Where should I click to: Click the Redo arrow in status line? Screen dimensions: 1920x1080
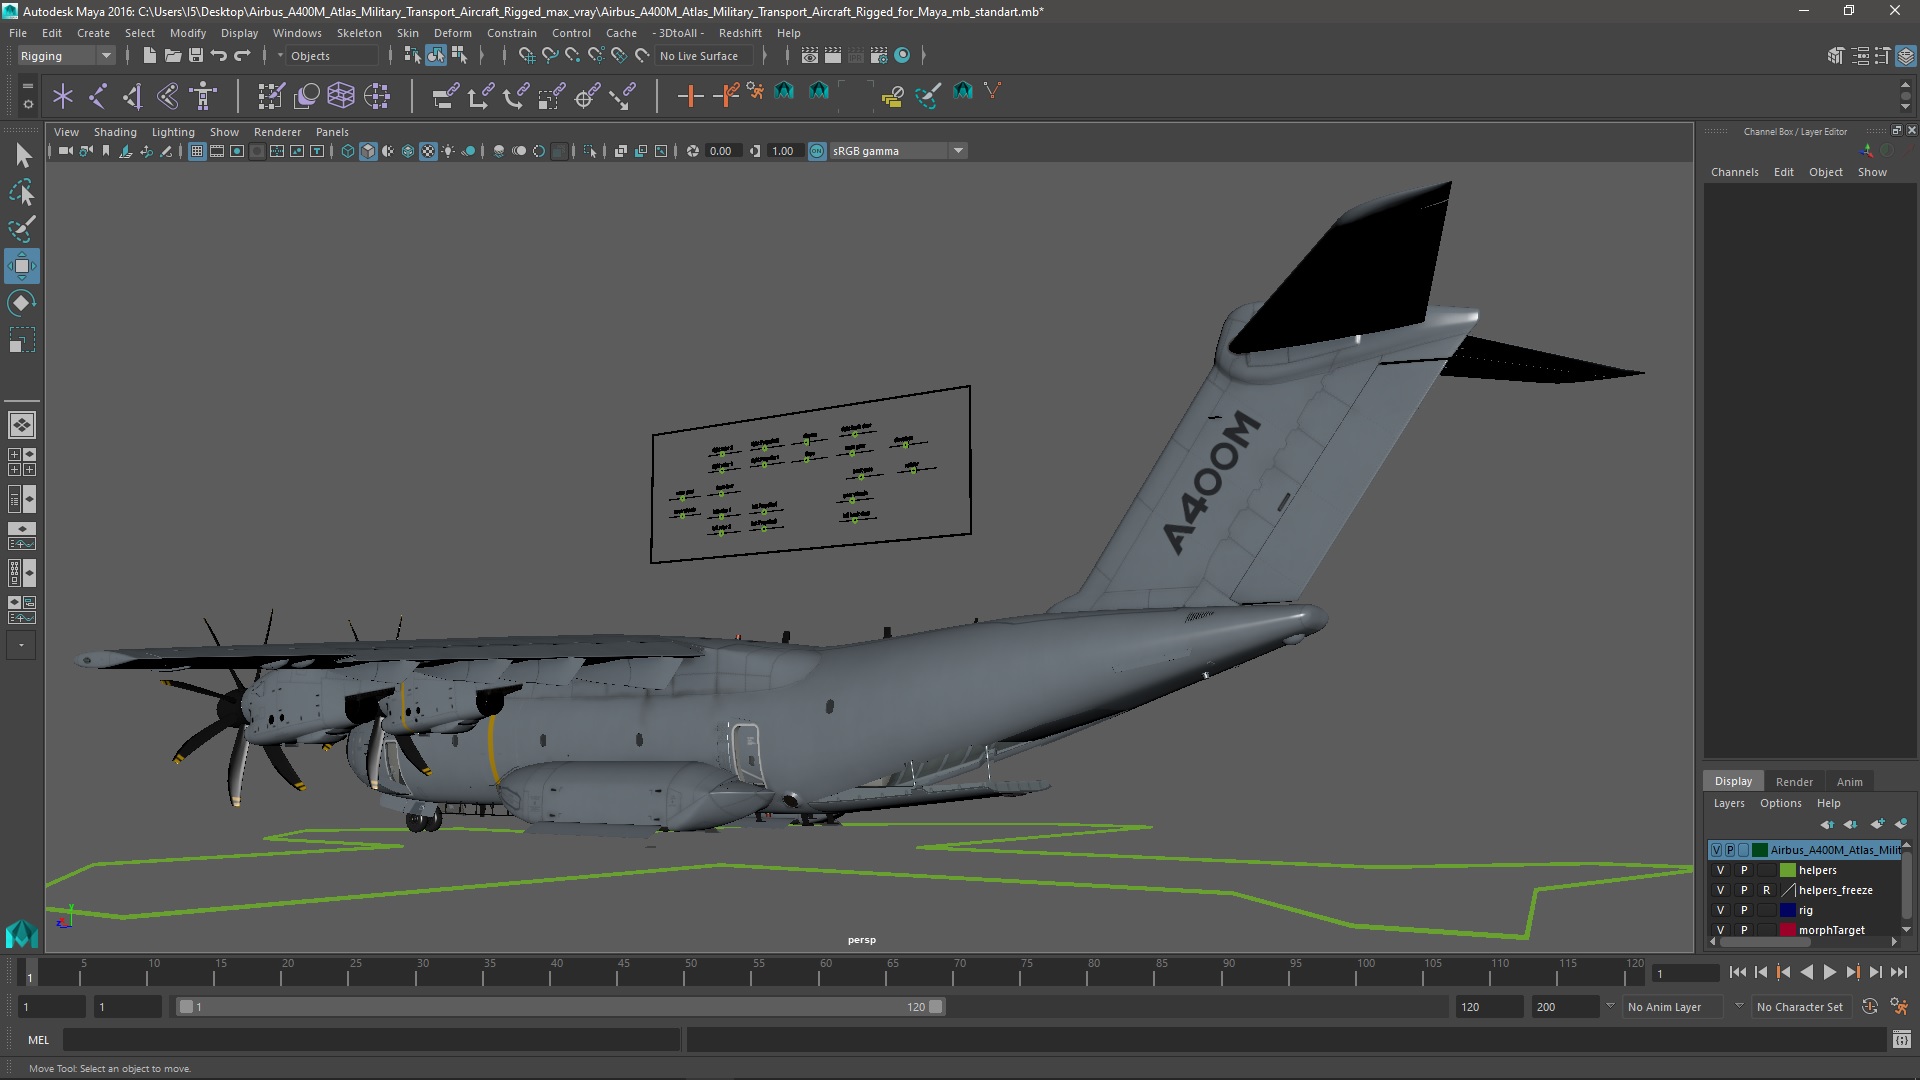[242, 56]
